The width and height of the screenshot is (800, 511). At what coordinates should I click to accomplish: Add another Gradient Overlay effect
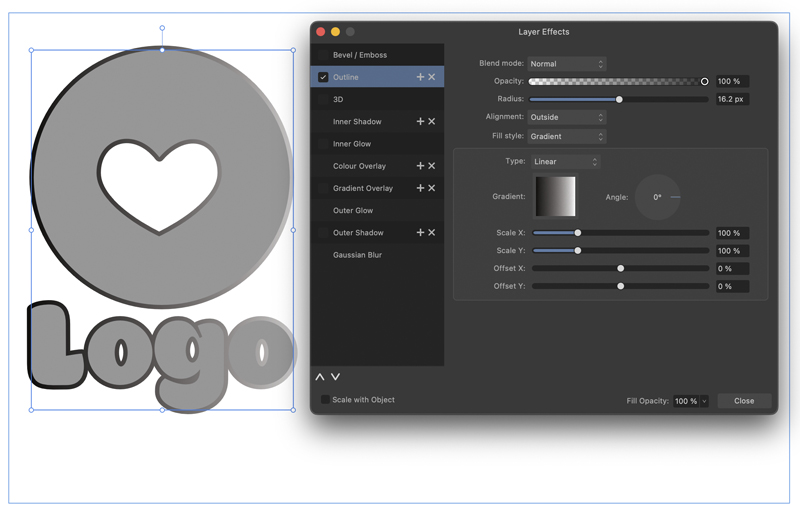pos(420,188)
